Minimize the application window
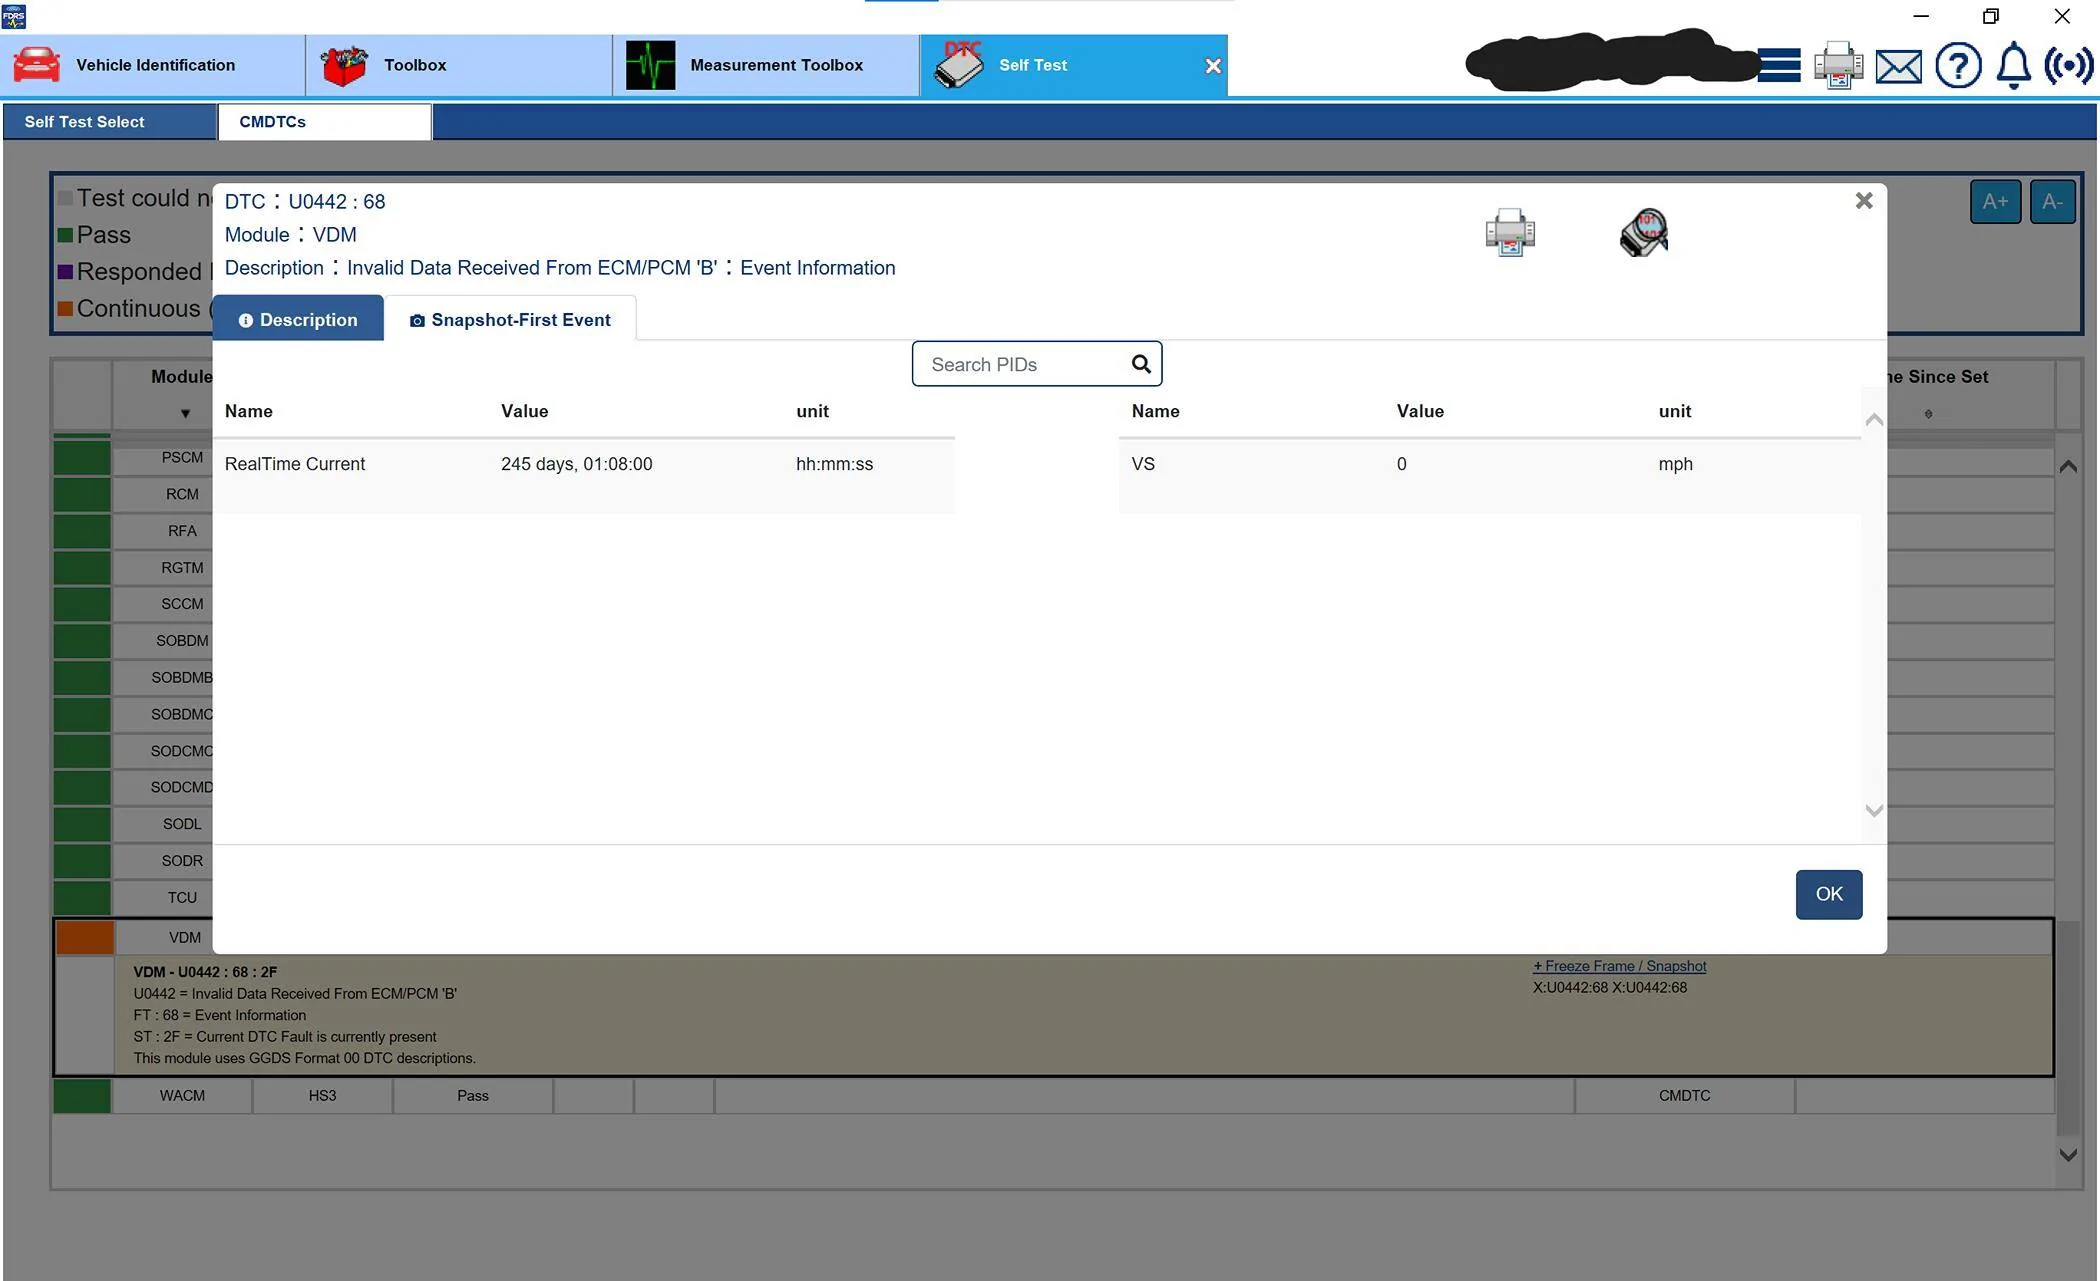 tap(1921, 16)
